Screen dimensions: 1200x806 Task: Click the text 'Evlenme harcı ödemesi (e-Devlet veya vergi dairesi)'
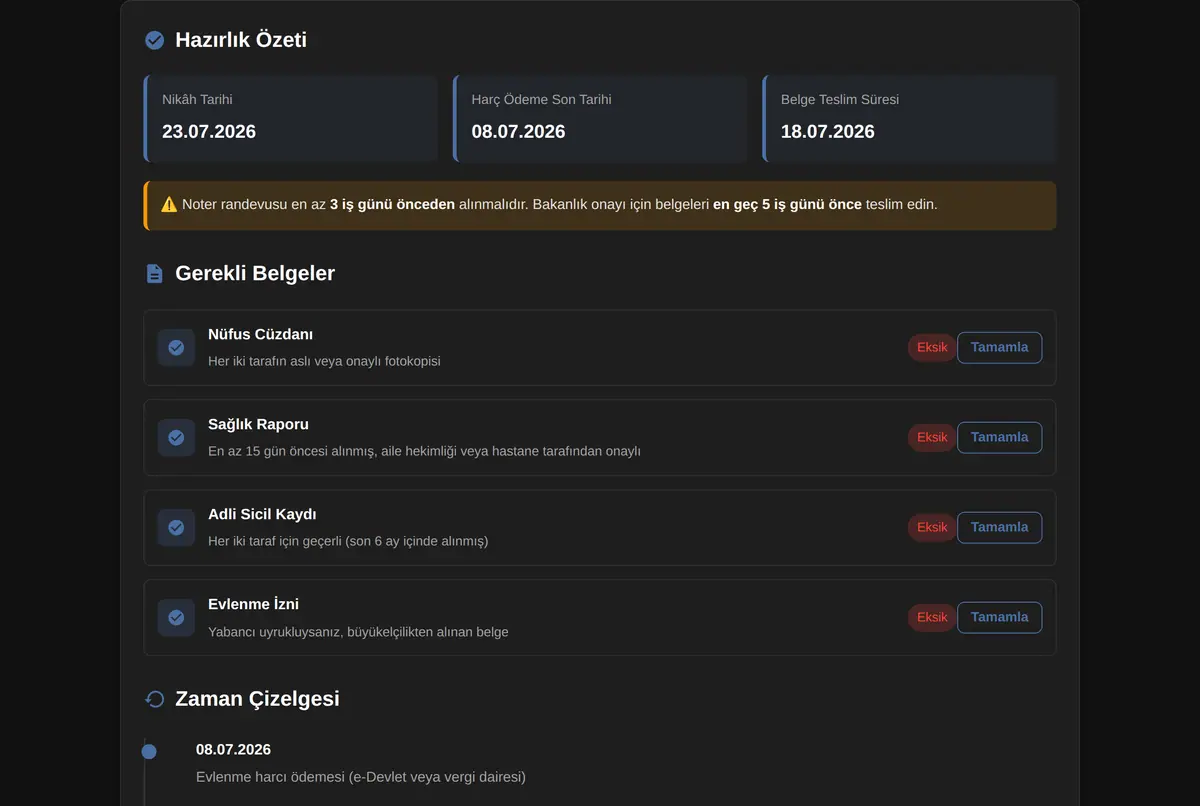[x=361, y=777]
